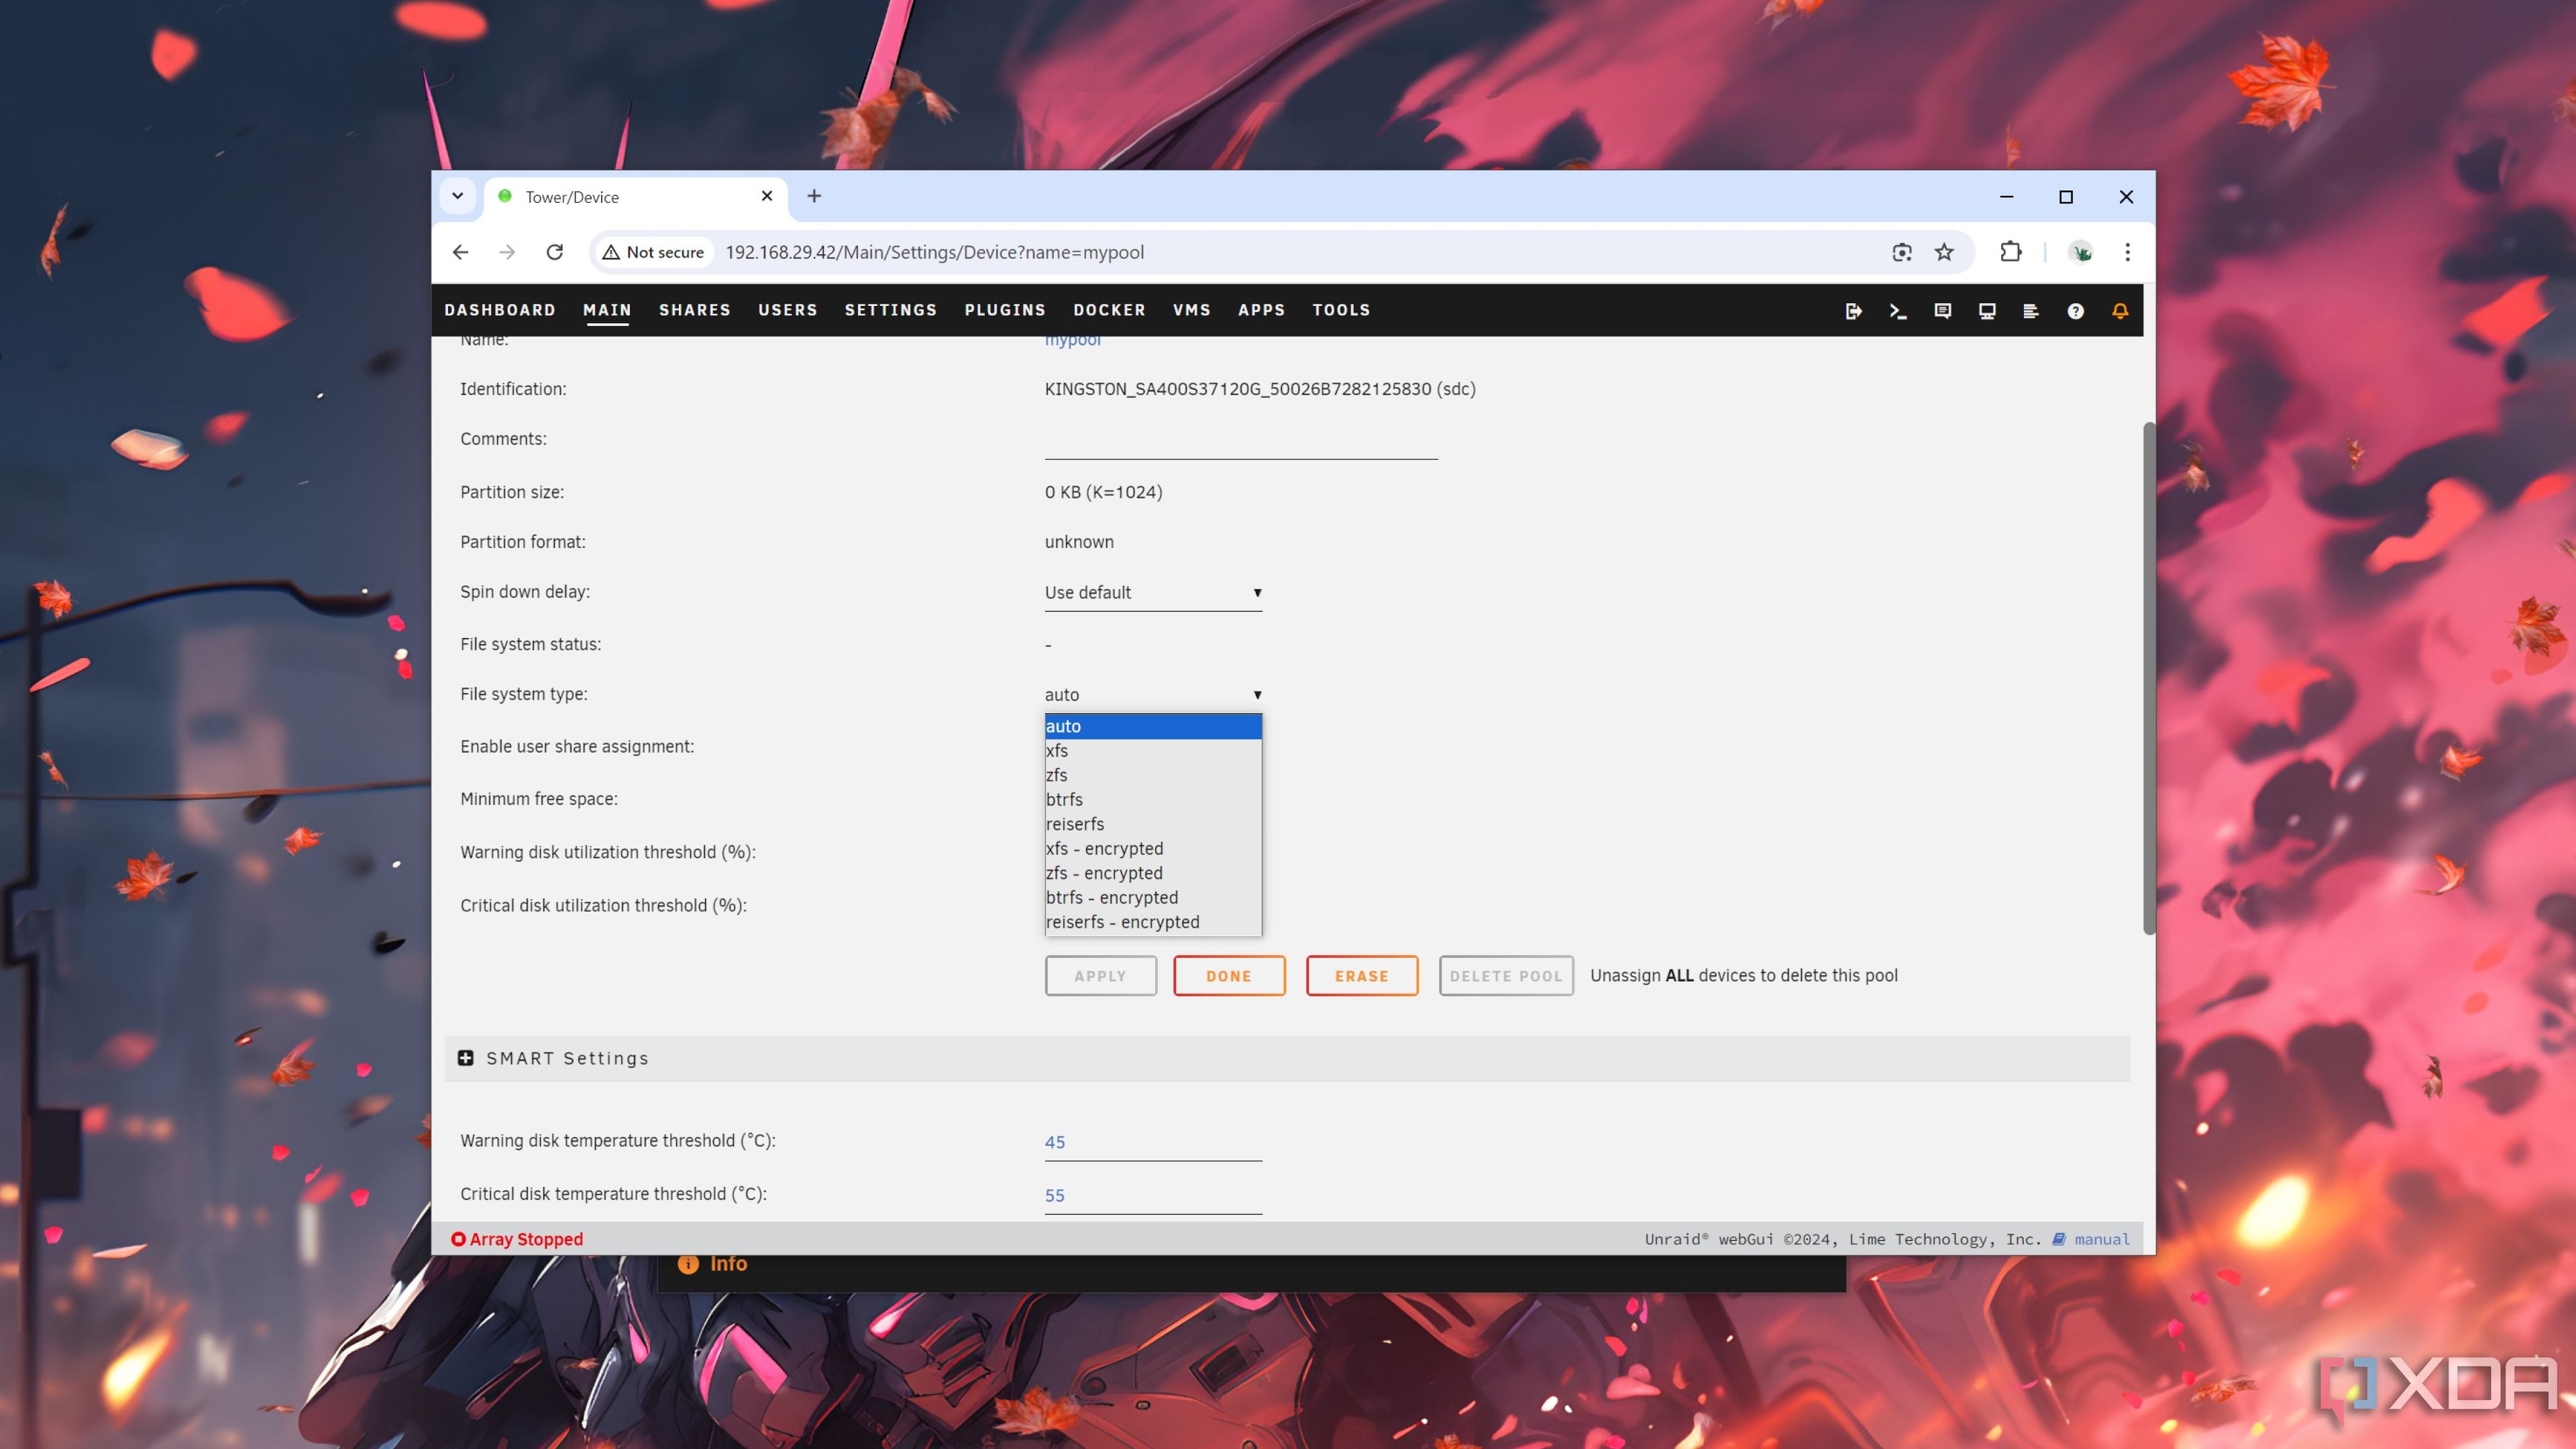Screen dimensions: 2576x1449
Task: Close the Tower/Device tab
Action: click(767, 196)
